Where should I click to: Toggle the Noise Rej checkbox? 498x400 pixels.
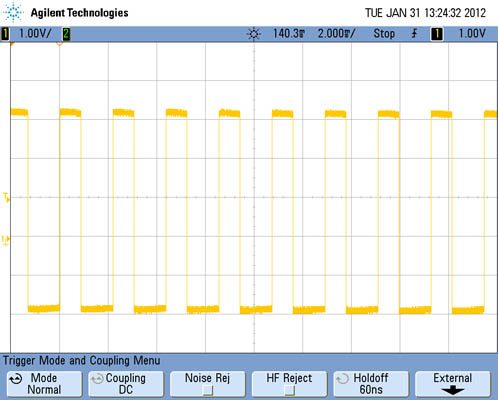coord(207,390)
